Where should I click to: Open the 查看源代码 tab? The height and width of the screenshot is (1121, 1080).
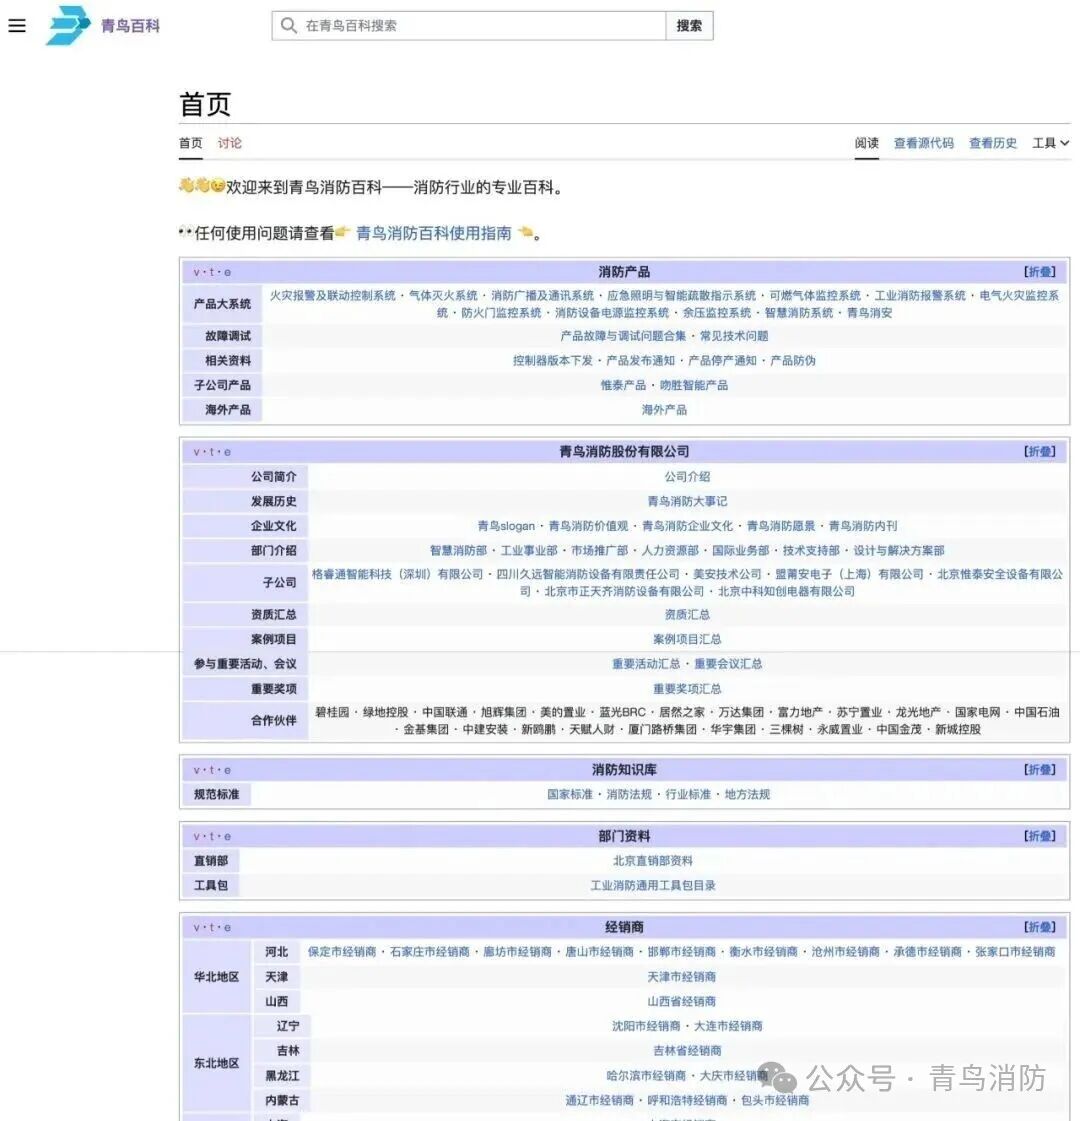pyautogui.click(x=923, y=143)
